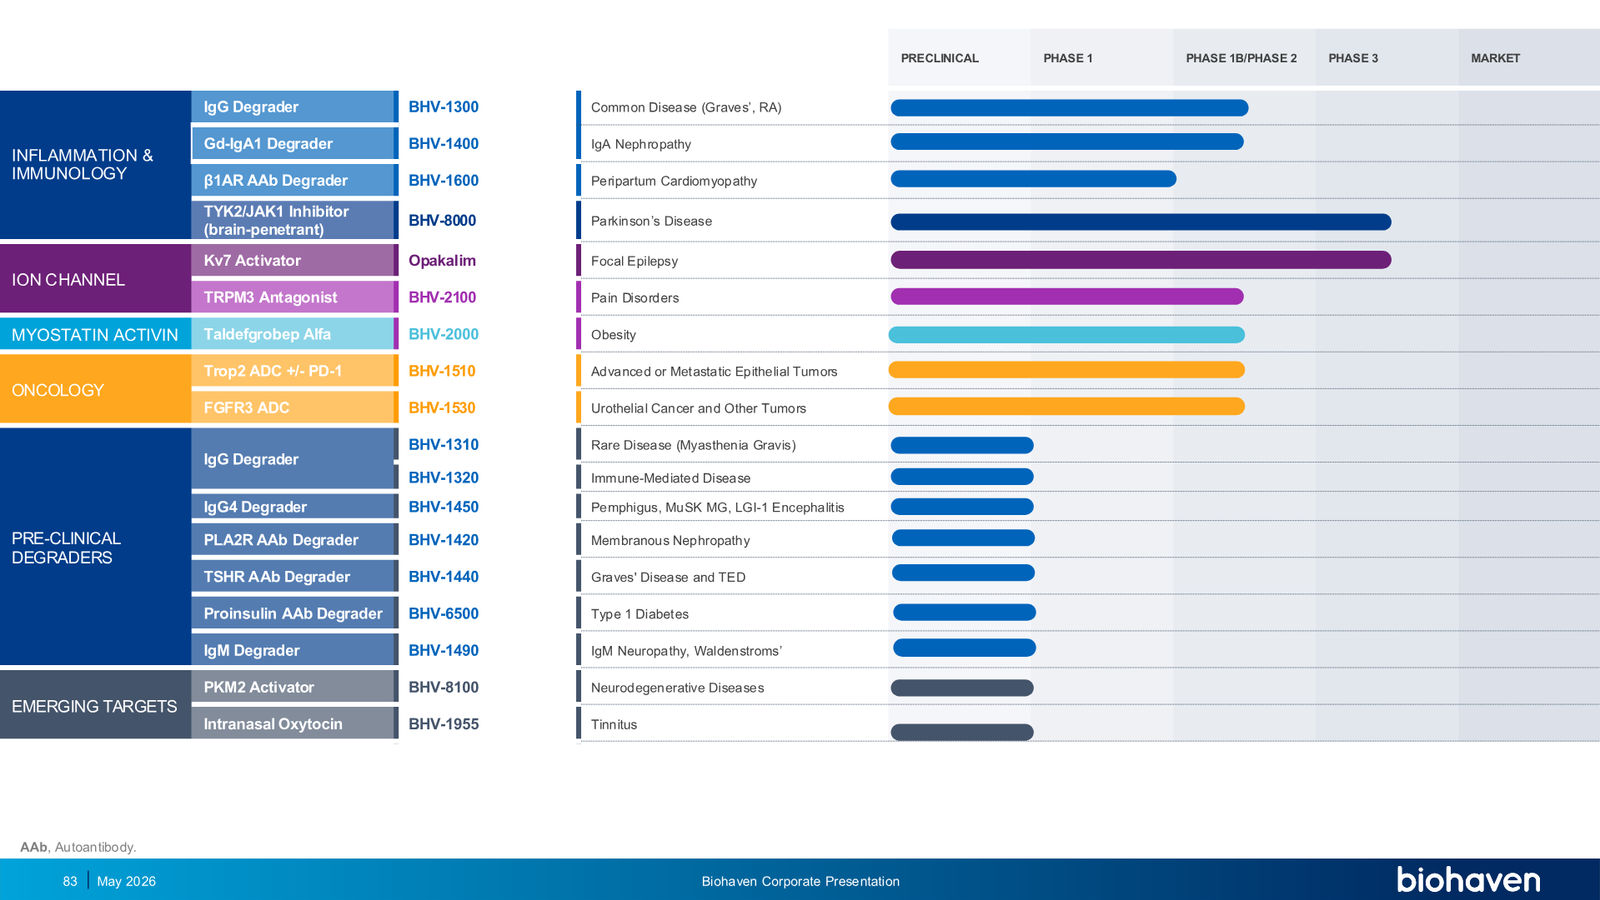The height and width of the screenshot is (900, 1600).
Task: Select the PKM2 Activator cell
Action: click(x=294, y=687)
